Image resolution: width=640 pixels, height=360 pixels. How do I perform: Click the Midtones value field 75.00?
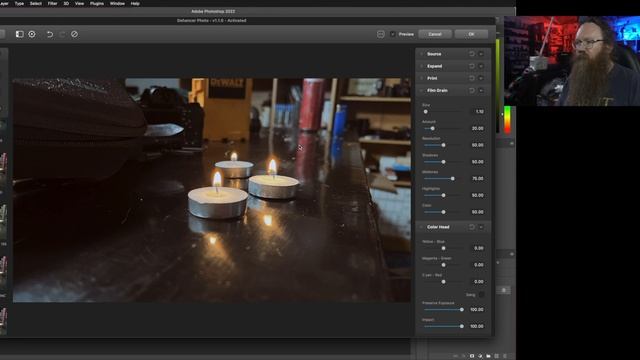click(477, 178)
